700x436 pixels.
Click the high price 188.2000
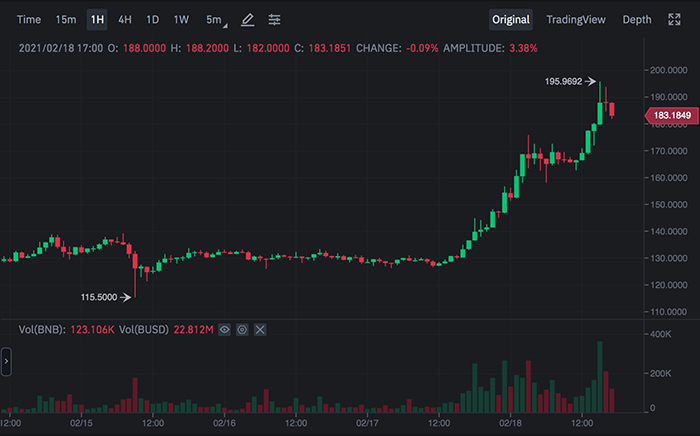pos(207,48)
